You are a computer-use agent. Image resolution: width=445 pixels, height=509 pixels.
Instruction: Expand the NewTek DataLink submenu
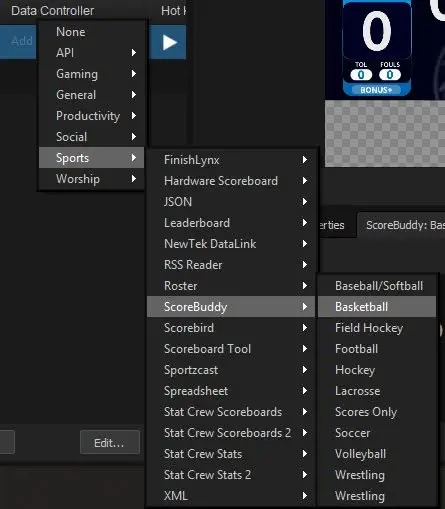pyautogui.click(x=231, y=244)
